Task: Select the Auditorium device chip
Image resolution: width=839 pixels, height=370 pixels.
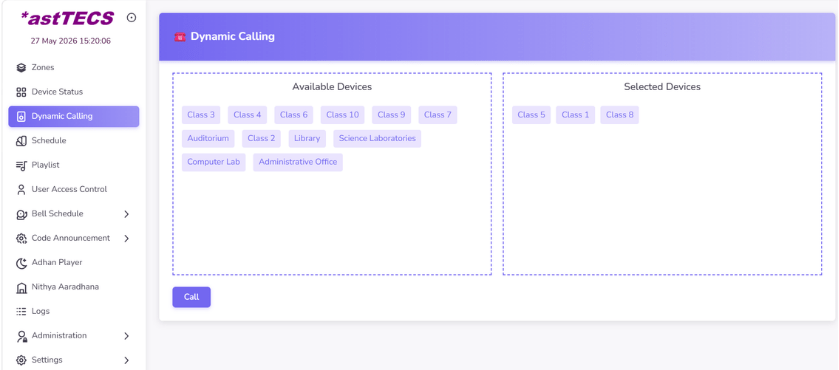Action: pyautogui.click(x=208, y=139)
